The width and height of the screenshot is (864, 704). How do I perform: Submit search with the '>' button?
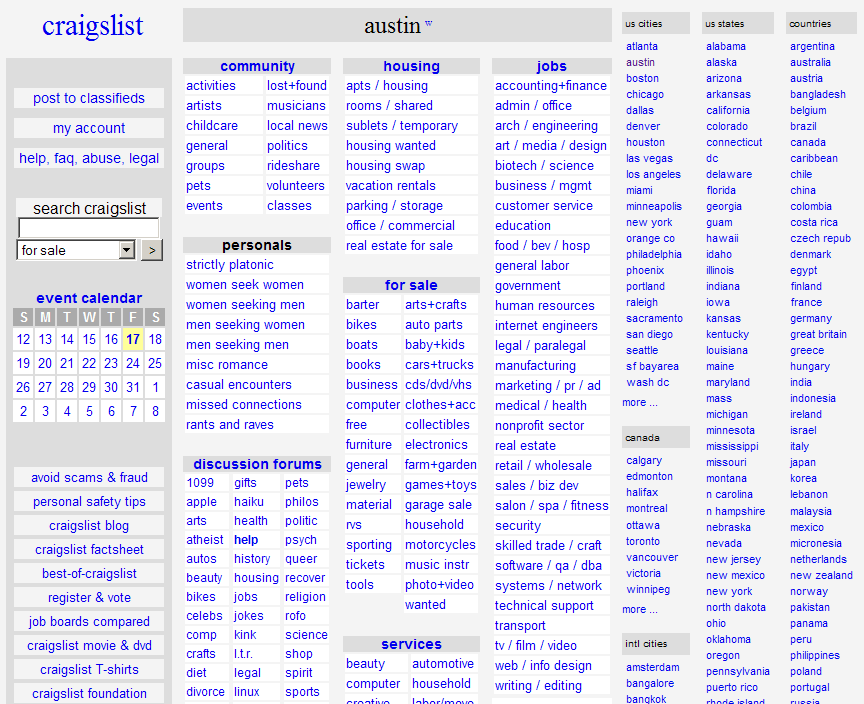152,251
